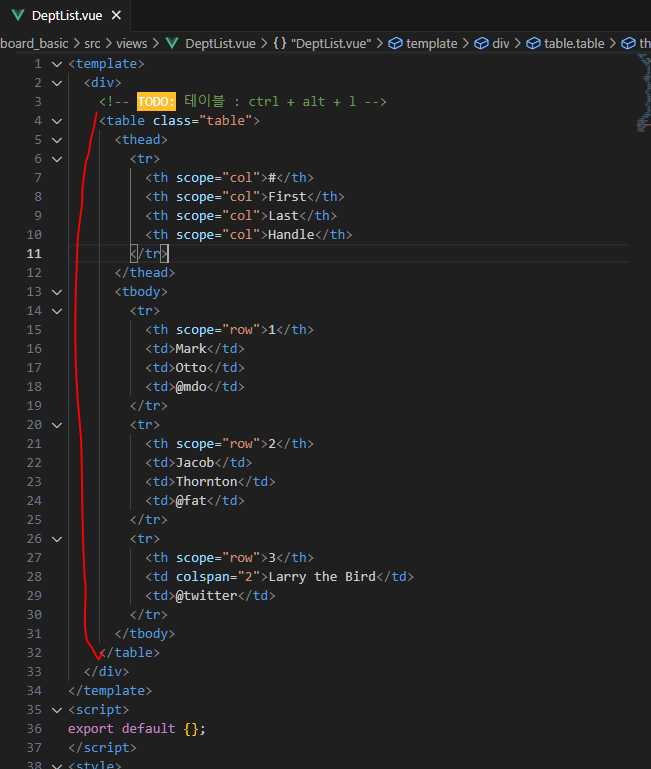Viewport: 651px width, 769px height.
Task: Click closing </table> tag on line 32
Action: (x=130, y=653)
